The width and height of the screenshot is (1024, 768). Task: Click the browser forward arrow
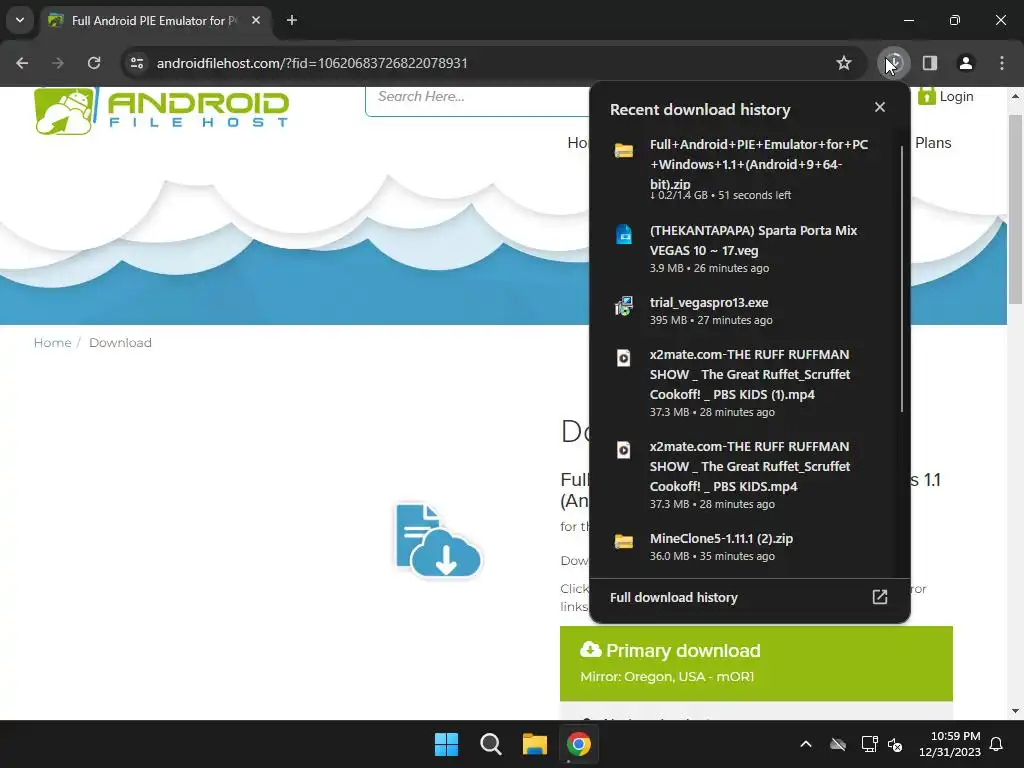(x=58, y=63)
